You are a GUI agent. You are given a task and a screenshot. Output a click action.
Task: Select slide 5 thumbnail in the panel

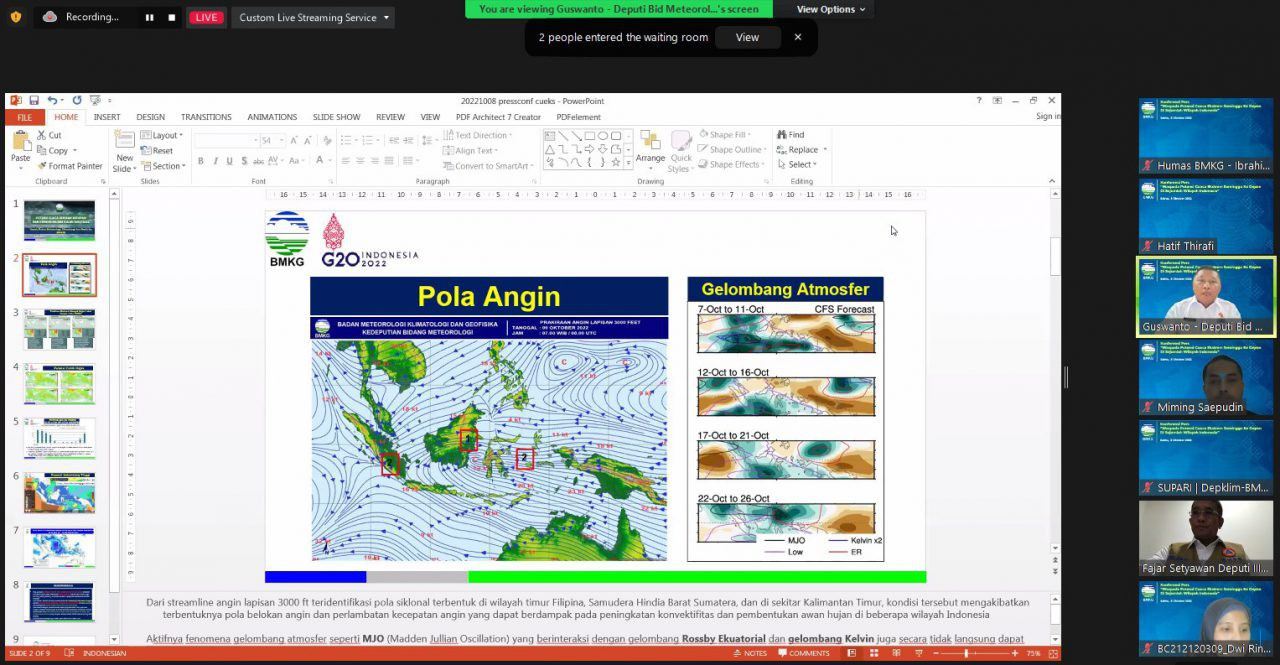tap(58, 438)
